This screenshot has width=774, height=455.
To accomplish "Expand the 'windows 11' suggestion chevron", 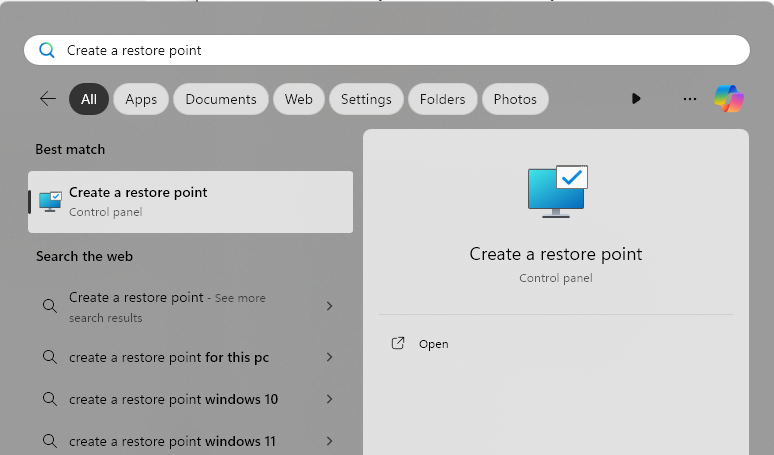I will (x=329, y=441).
